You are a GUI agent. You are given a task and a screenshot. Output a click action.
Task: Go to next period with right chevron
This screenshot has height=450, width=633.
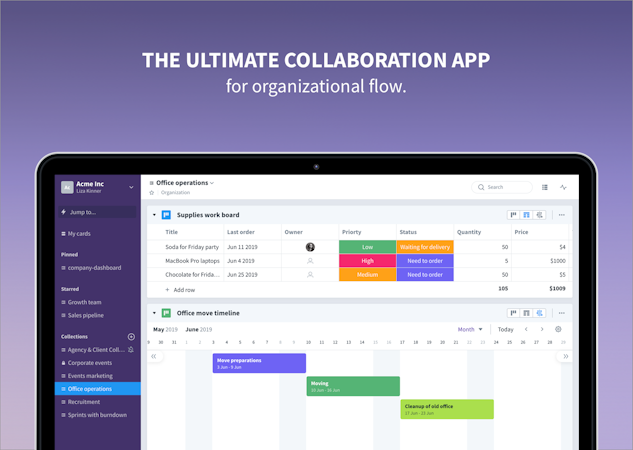click(x=542, y=329)
